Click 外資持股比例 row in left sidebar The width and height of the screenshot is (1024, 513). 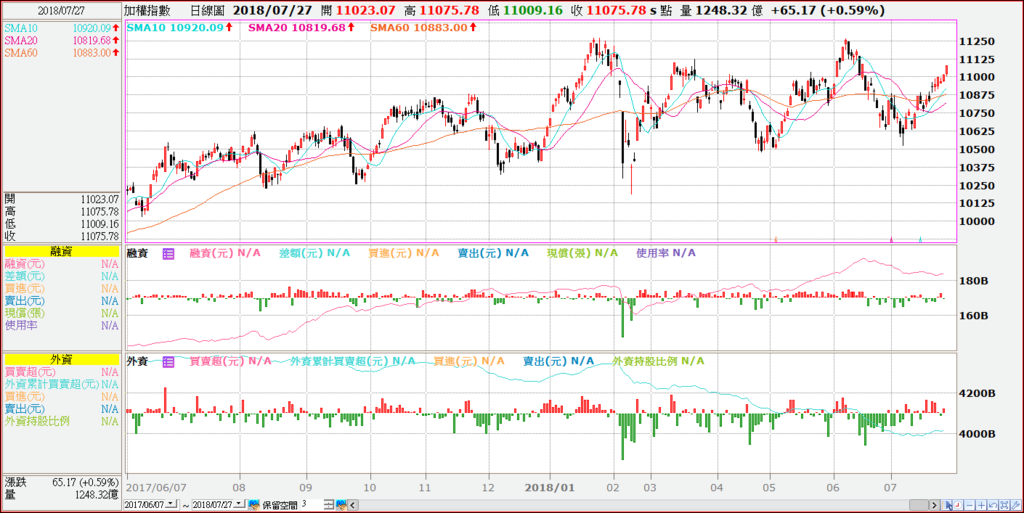point(61,421)
